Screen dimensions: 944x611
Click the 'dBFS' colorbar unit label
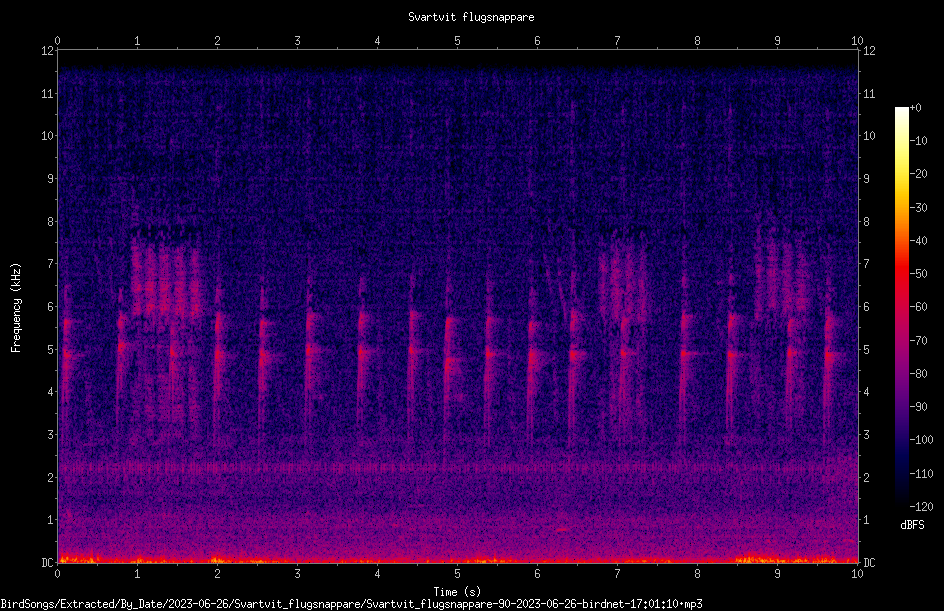pos(912,525)
